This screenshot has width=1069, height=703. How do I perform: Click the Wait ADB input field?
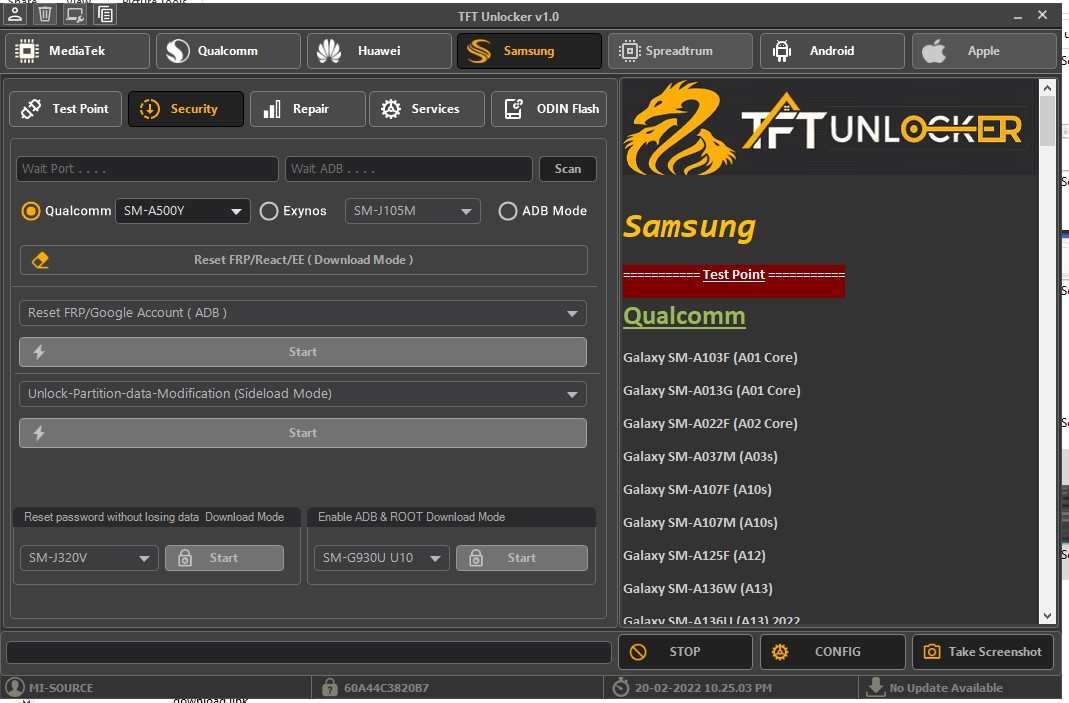pyautogui.click(x=408, y=169)
